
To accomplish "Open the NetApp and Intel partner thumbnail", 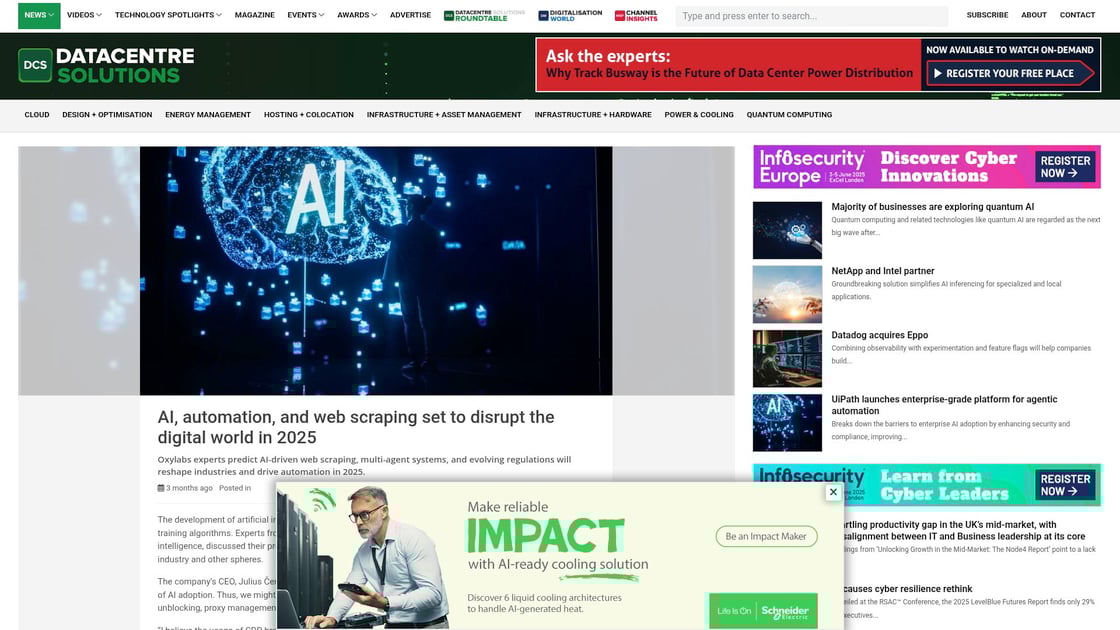I will click(x=787, y=294).
